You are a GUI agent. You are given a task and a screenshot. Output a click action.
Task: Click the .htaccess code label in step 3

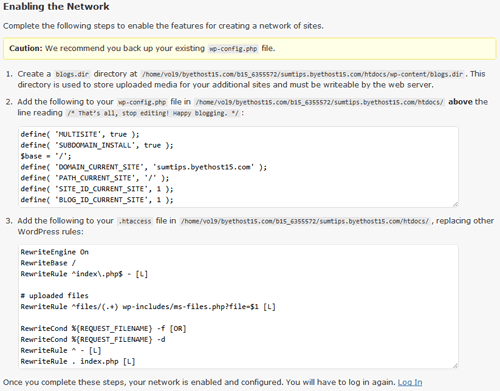click(135, 221)
